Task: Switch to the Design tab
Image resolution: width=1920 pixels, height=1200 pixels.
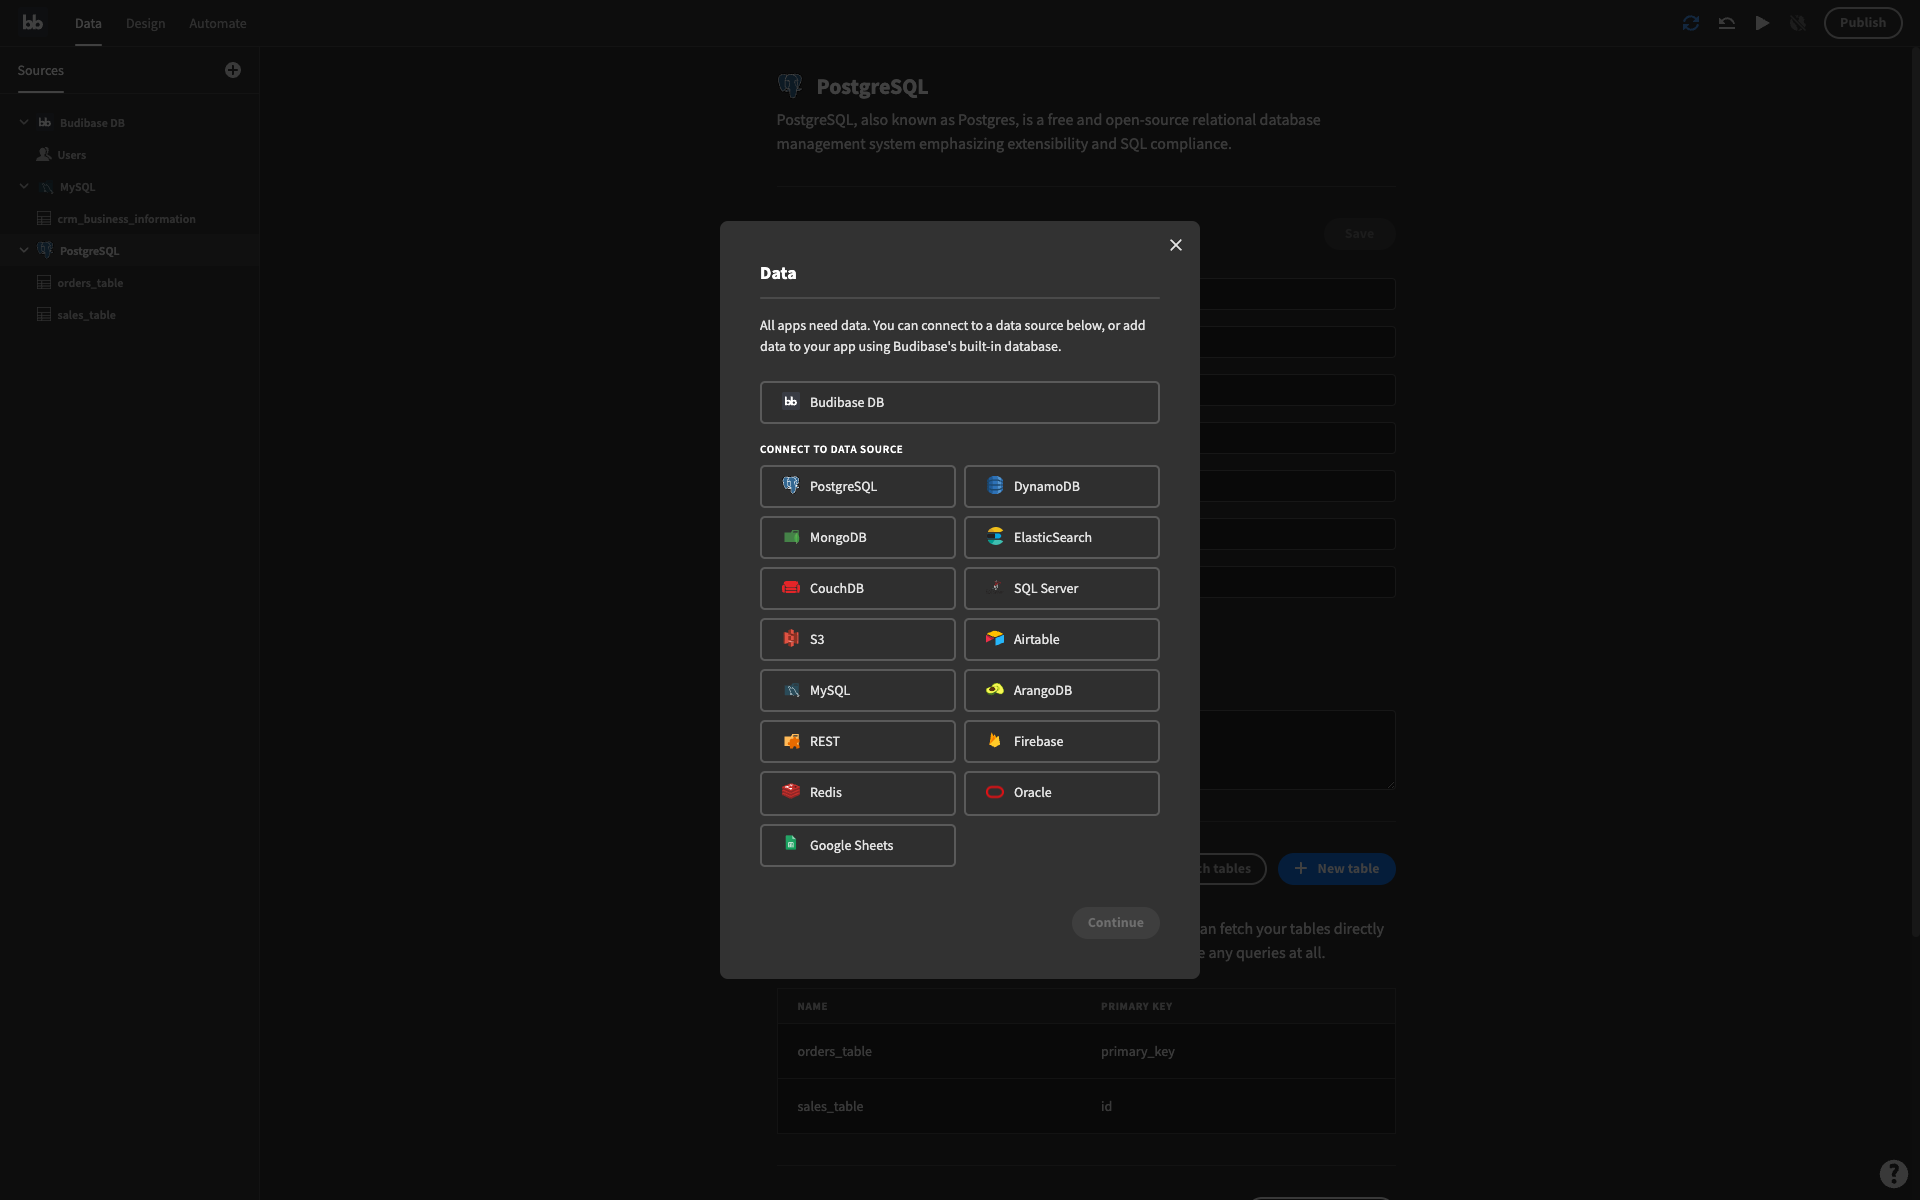Action: (x=145, y=23)
